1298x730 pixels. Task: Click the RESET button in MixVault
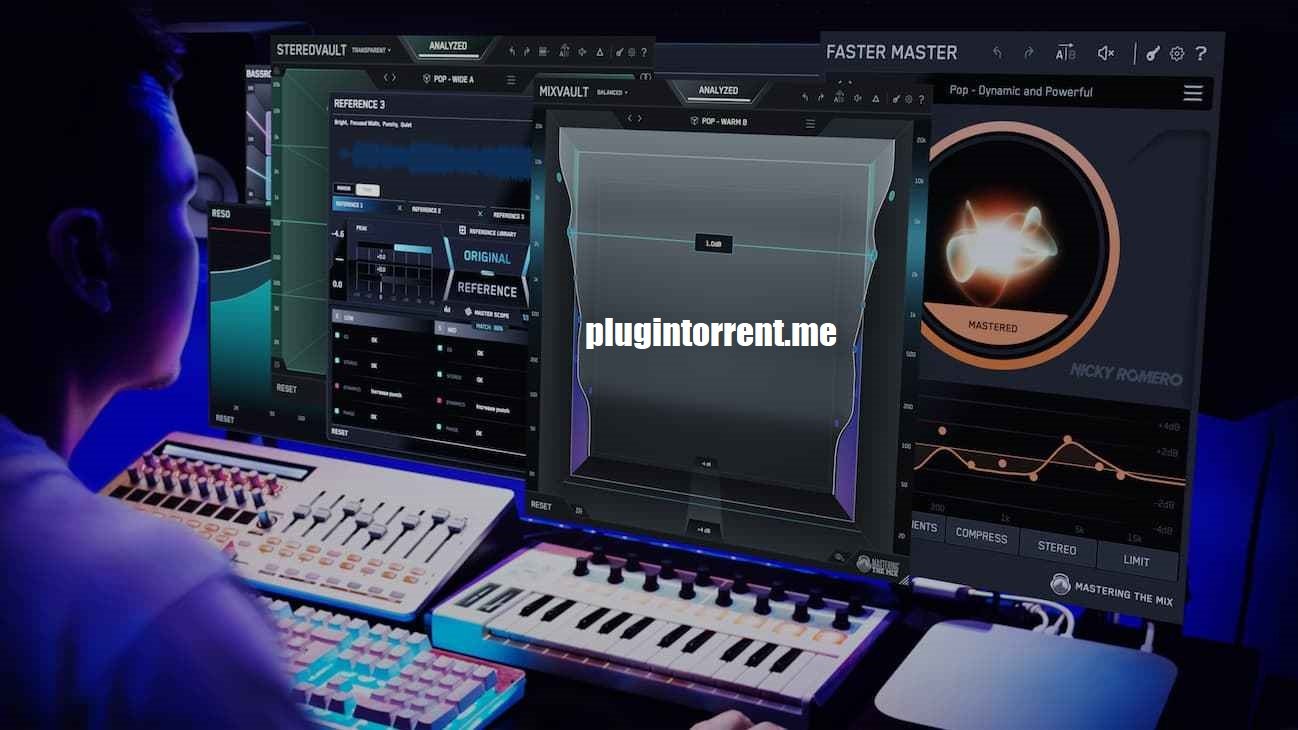(541, 506)
